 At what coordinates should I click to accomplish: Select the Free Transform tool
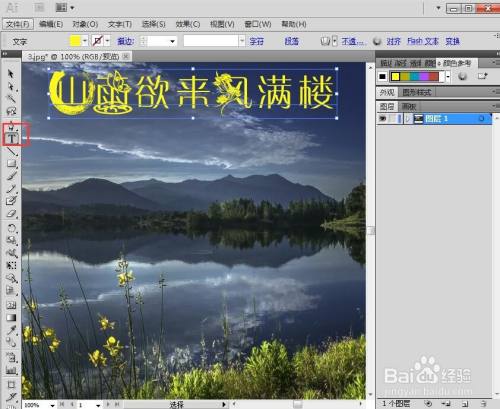point(12,265)
